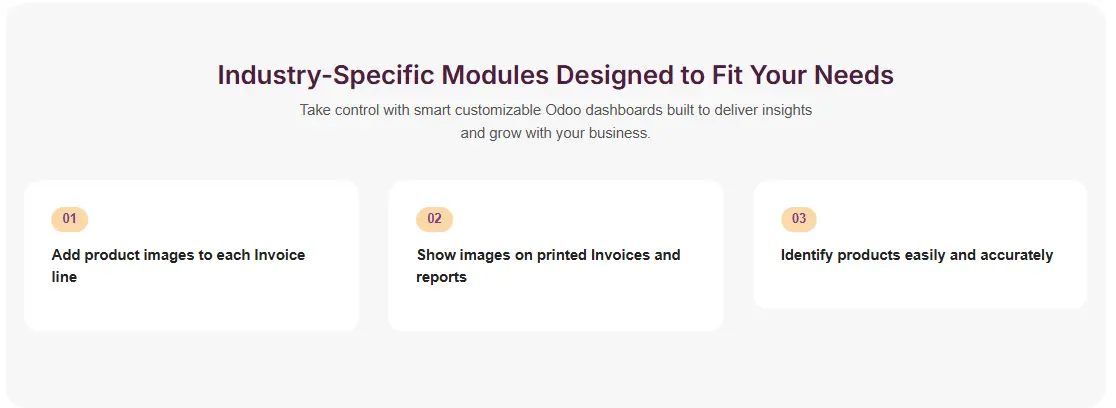Click the subtitle line starting "Take control"
Image resolution: width=1116 pixels, height=408 pixels.
click(x=555, y=110)
